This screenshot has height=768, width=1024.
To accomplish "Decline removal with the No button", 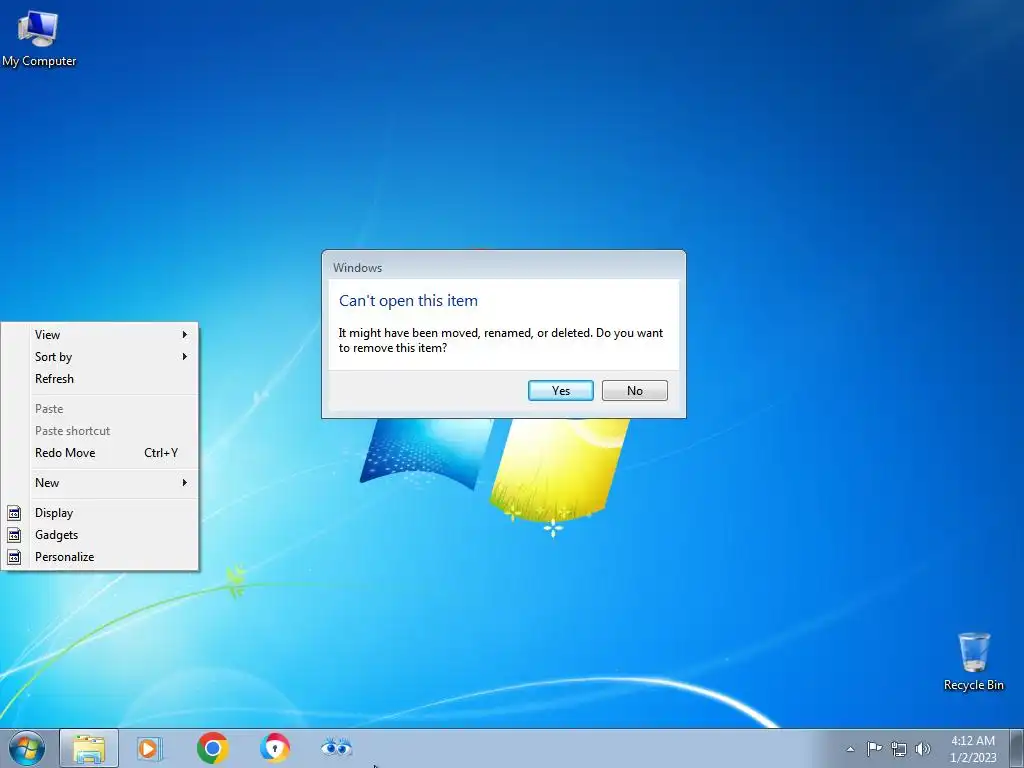I will 634,391.
